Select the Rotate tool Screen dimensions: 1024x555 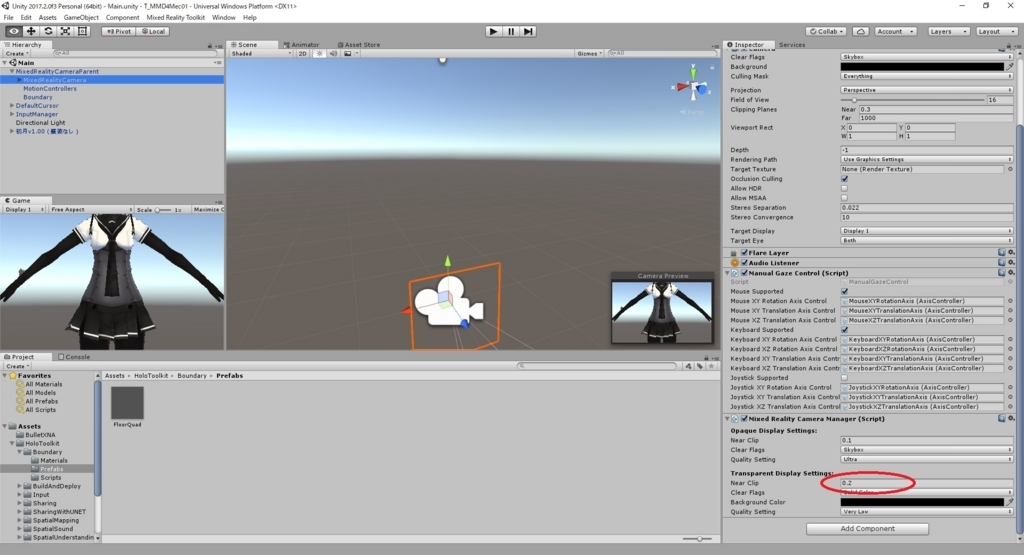[x=48, y=31]
